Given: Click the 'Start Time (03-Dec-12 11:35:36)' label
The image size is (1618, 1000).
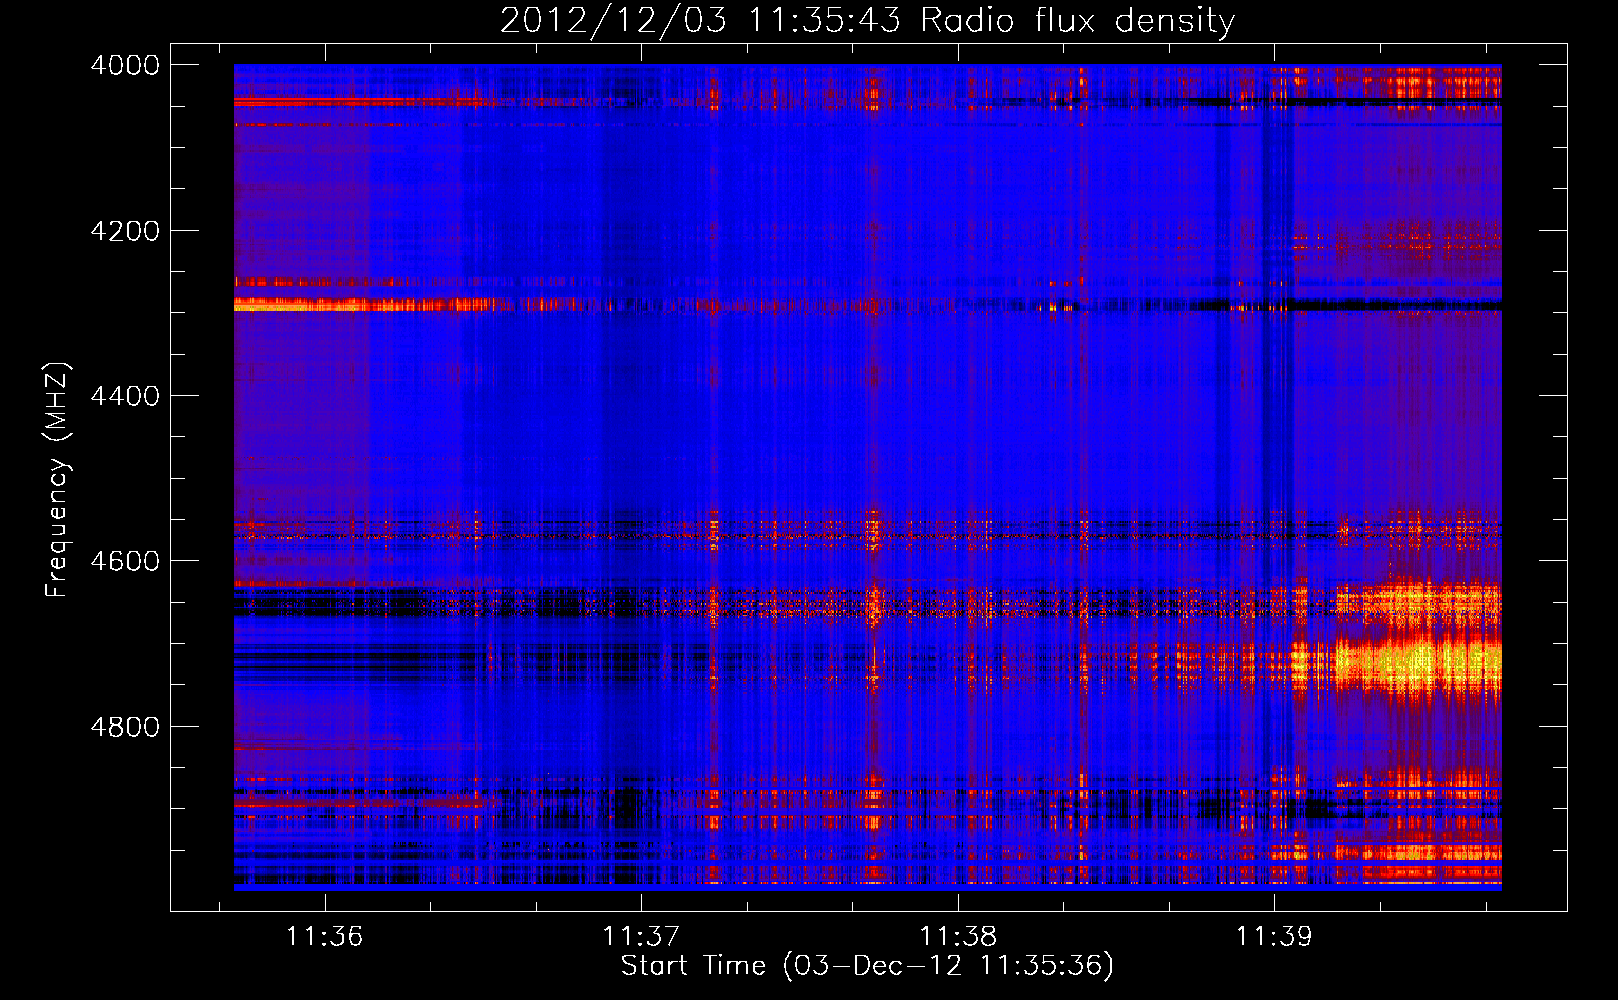Looking at the screenshot, I should (x=867, y=966).
